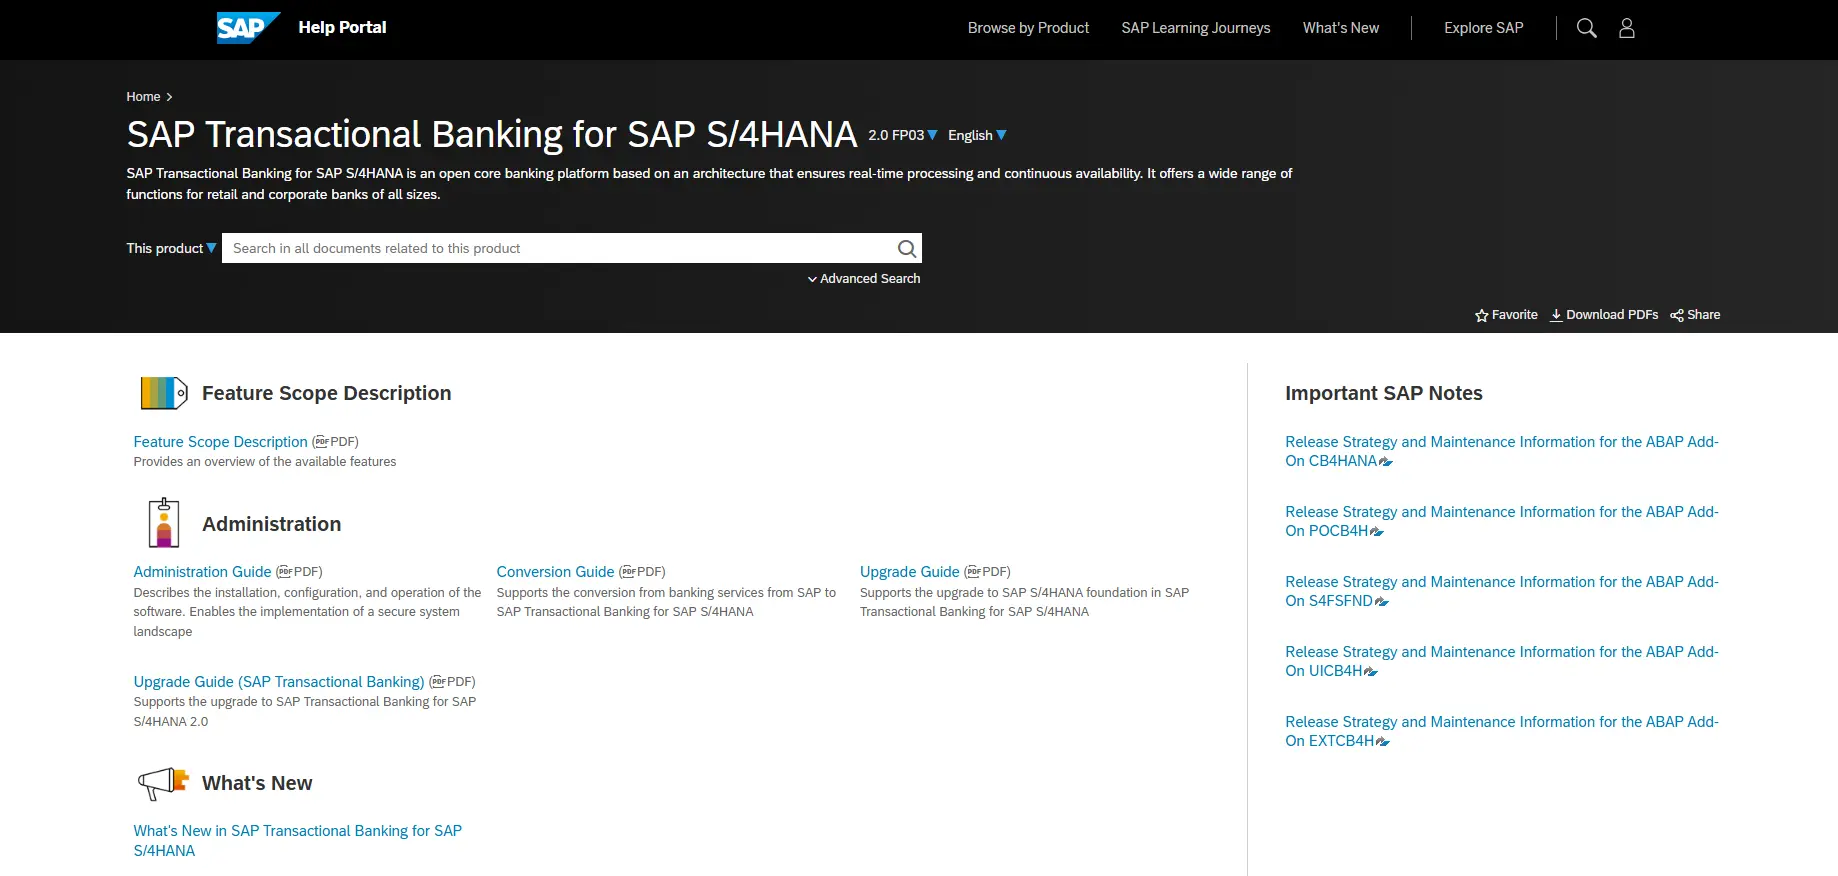Screen dimensions: 1838x876
Task: Click the Important SAP Notes heading
Action: 1384,393
